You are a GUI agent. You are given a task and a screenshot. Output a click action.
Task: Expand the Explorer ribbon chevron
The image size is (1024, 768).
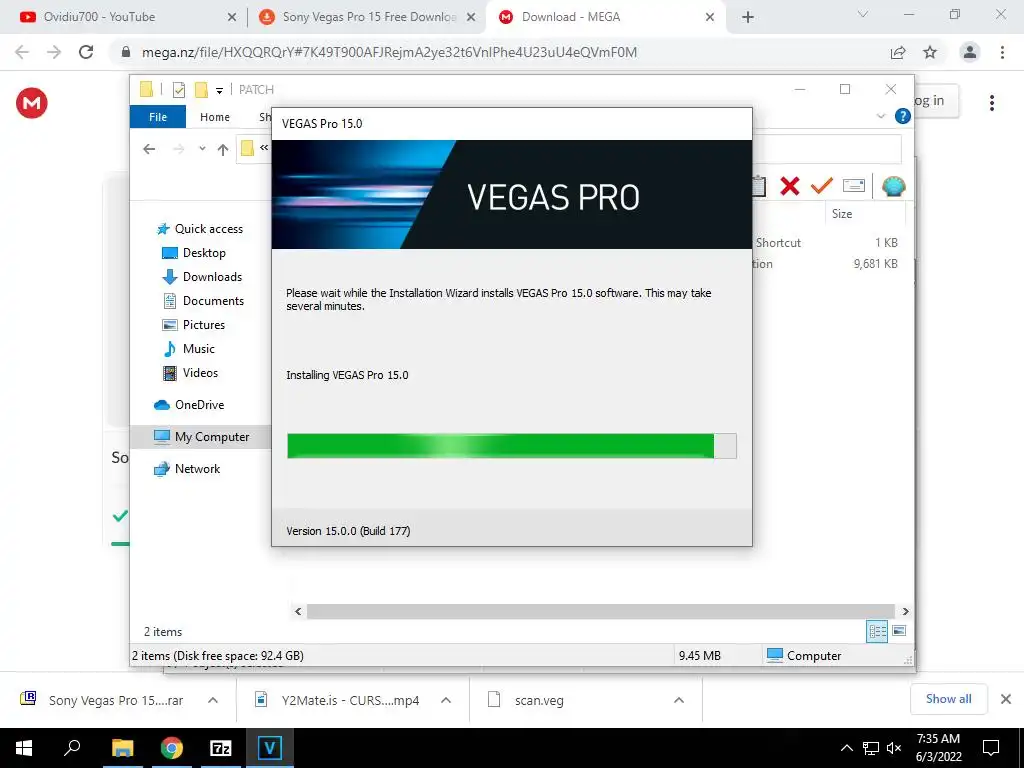pyautogui.click(x=880, y=116)
